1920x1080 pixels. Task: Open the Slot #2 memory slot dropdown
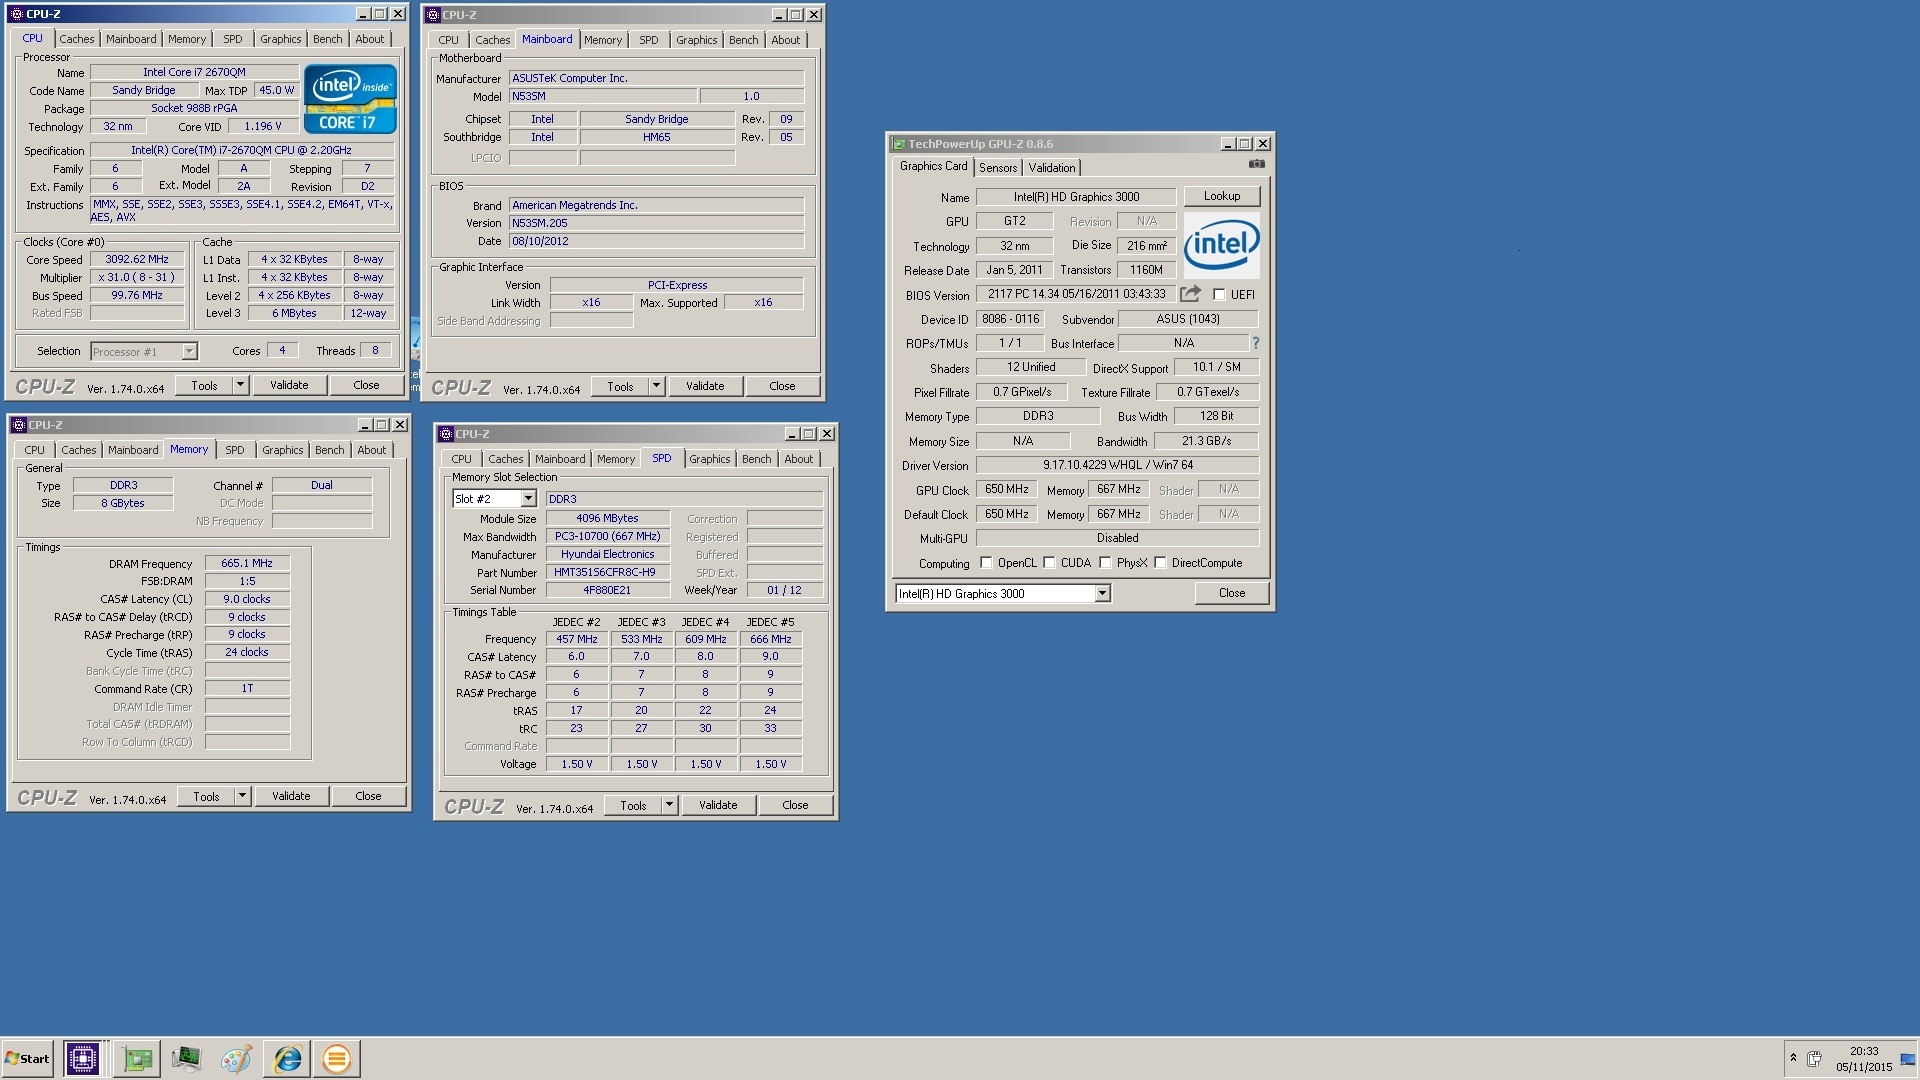(x=528, y=499)
